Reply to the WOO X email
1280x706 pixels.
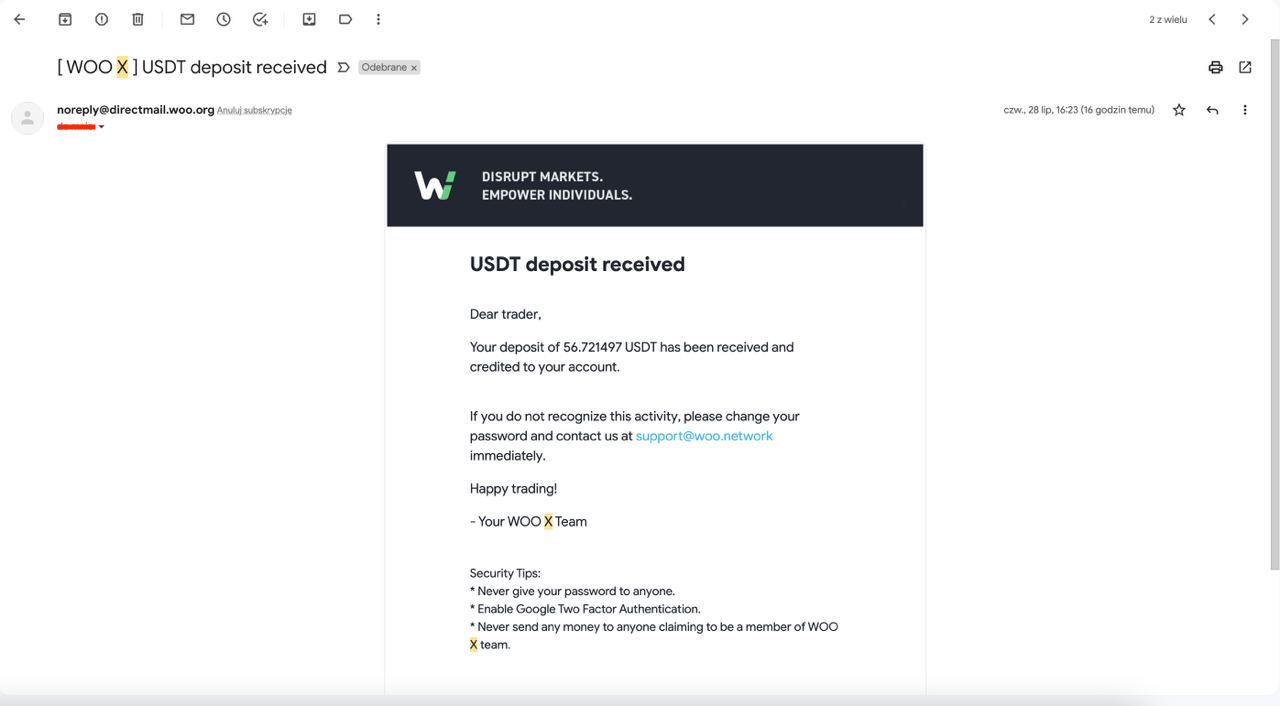pyautogui.click(x=1212, y=110)
